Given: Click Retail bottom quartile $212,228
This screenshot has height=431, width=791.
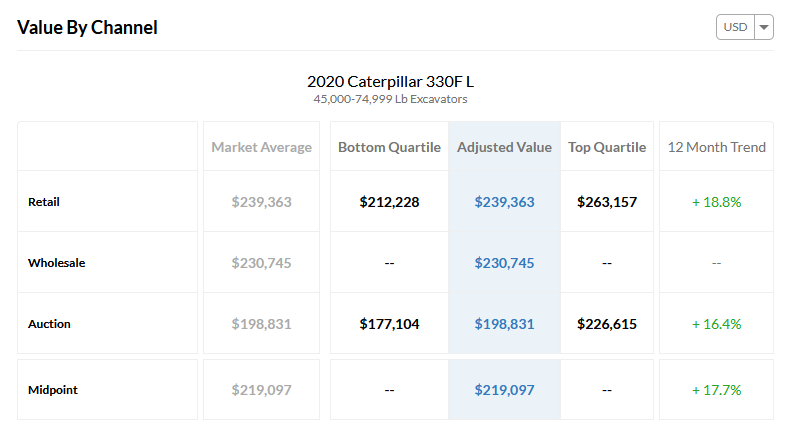Looking at the screenshot, I should click(389, 202).
